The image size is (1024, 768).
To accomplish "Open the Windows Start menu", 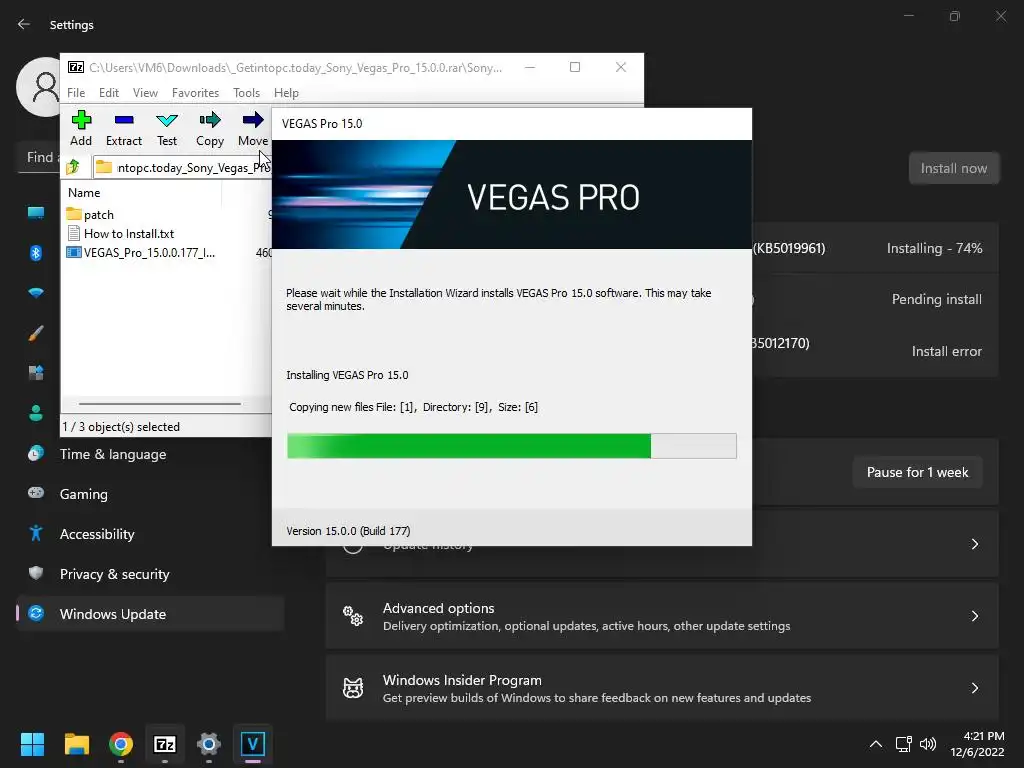I will 32,743.
